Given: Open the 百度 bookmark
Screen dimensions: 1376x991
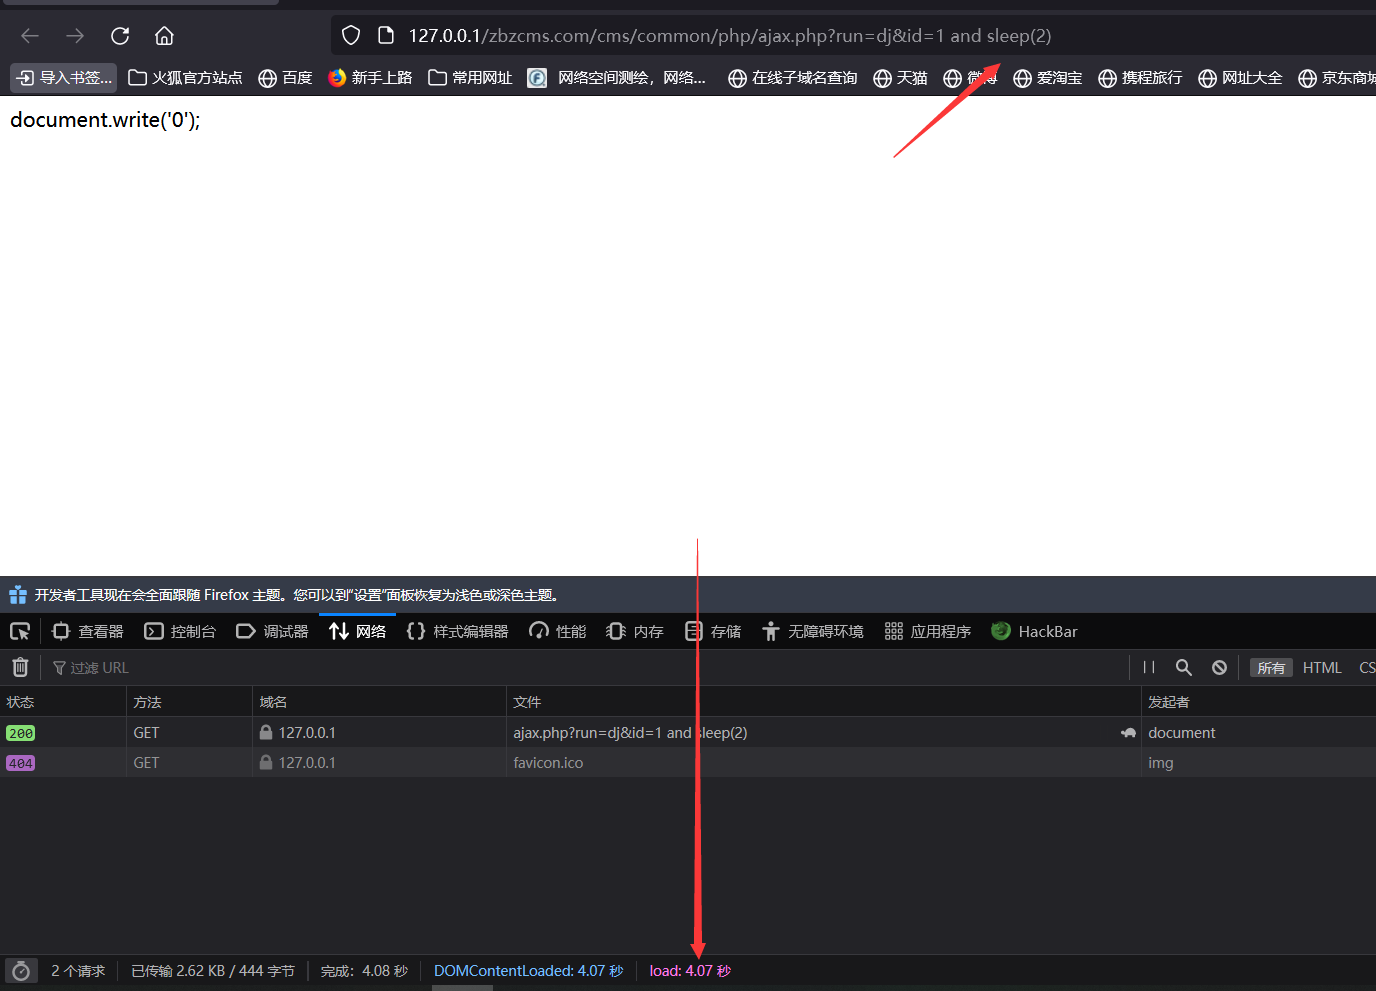Looking at the screenshot, I should (x=285, y=78).
